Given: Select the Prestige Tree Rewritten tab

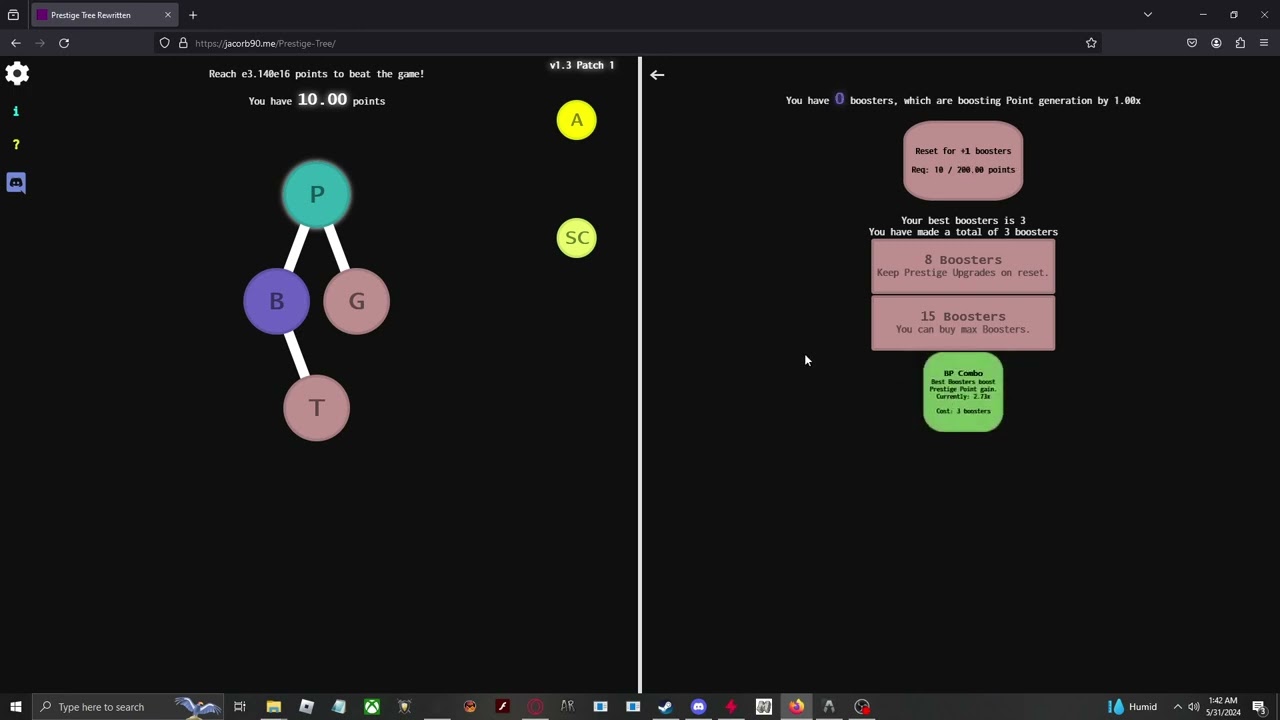Looking at the screenshot, I should pos(104,15).
